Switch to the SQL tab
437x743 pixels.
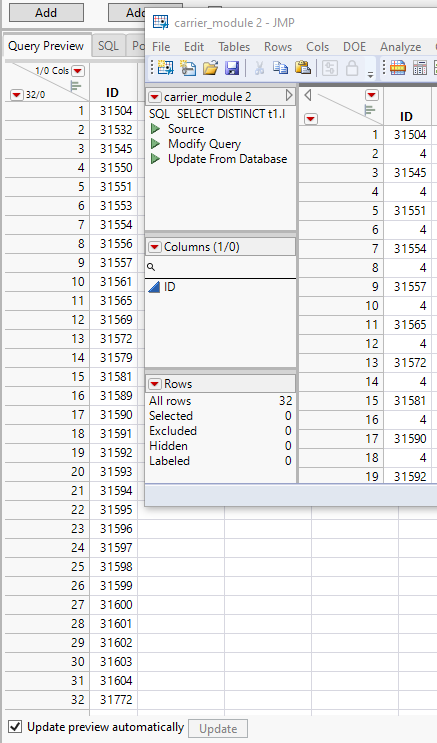pyautogui.click(x=108, y=46)
